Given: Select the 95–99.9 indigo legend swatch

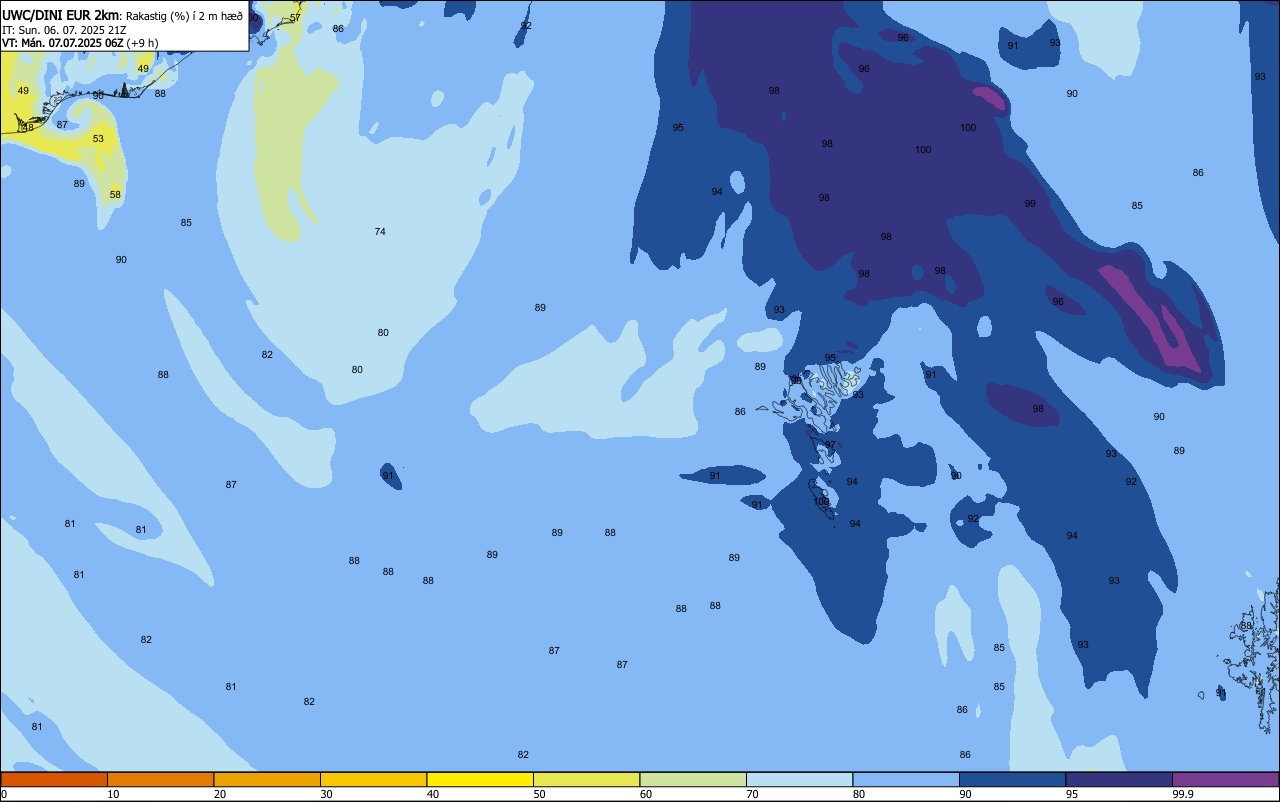Looking at the screenshot, I should 1119,779.
